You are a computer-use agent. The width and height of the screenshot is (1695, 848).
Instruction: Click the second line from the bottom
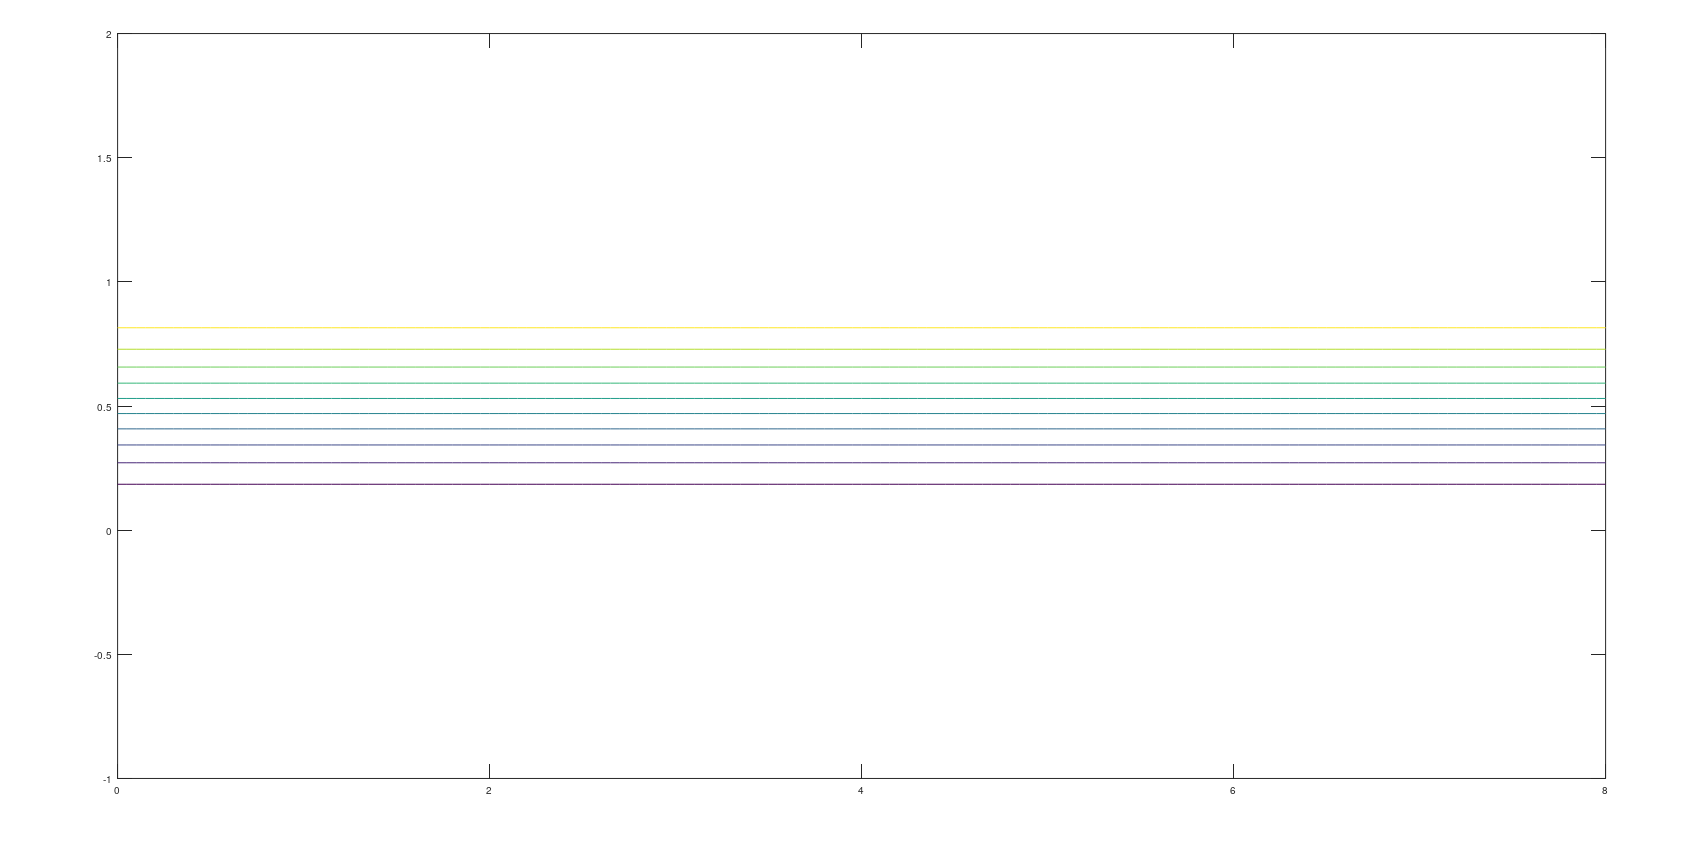(x=860, y=463)
